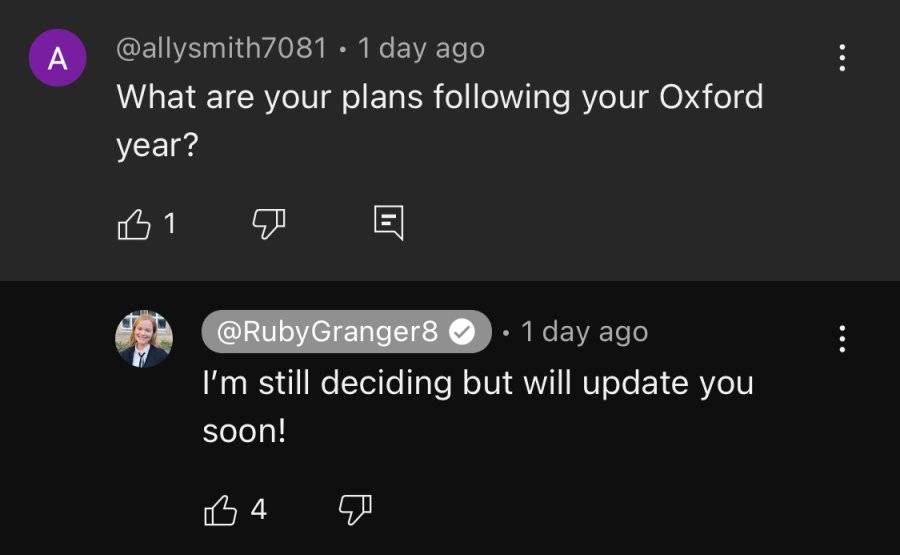The width and height of the screenshot is (900, 555).
Task: Click '1 day ago' on allysmith7081's comment
Action: (x=421, y=48)
